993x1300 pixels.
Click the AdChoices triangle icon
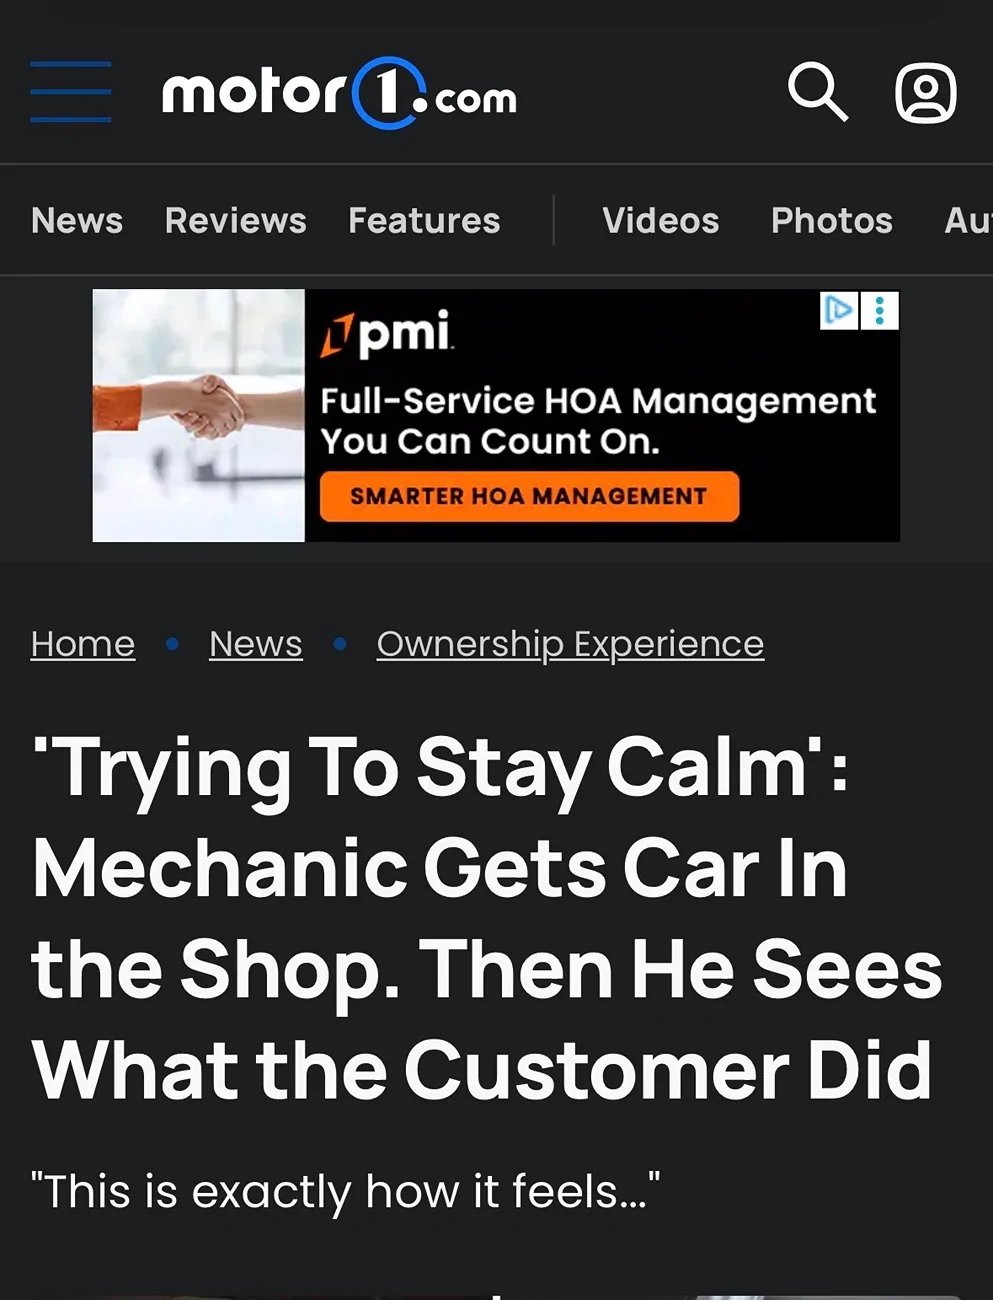[839, 311]
